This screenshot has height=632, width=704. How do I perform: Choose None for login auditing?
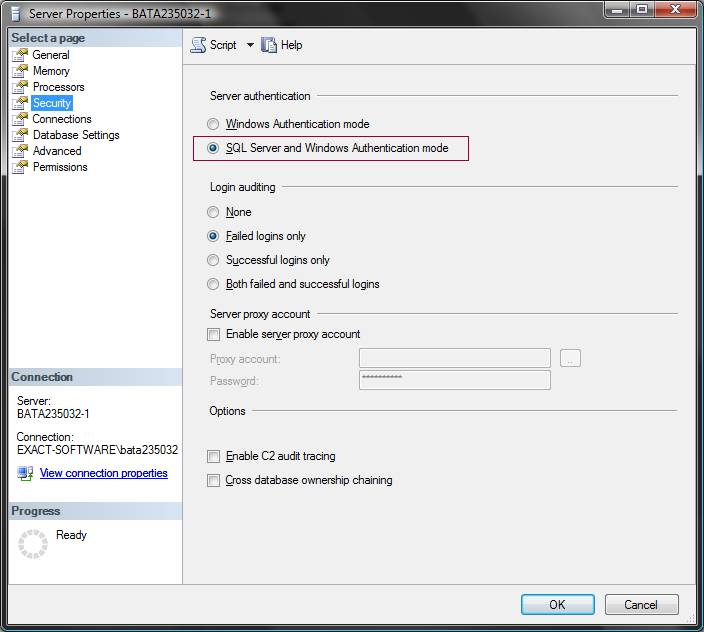[x=213, y=212]
